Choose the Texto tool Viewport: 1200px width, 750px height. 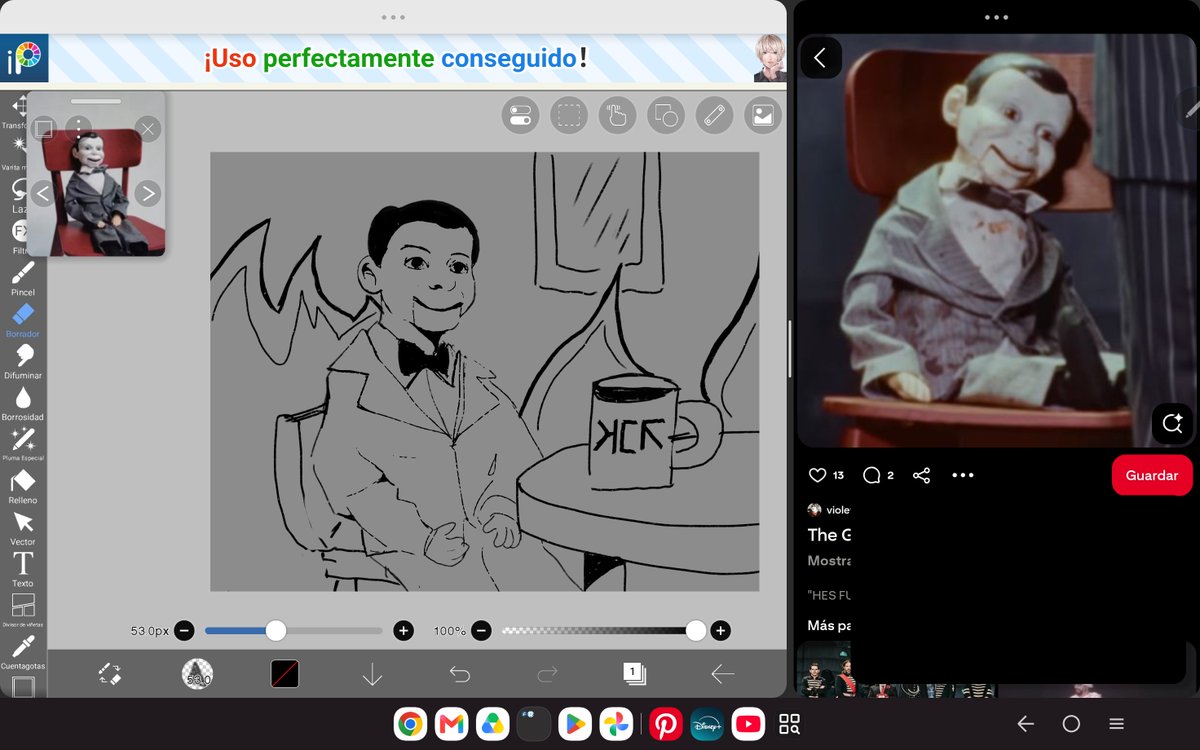click(x=22, y=568)
